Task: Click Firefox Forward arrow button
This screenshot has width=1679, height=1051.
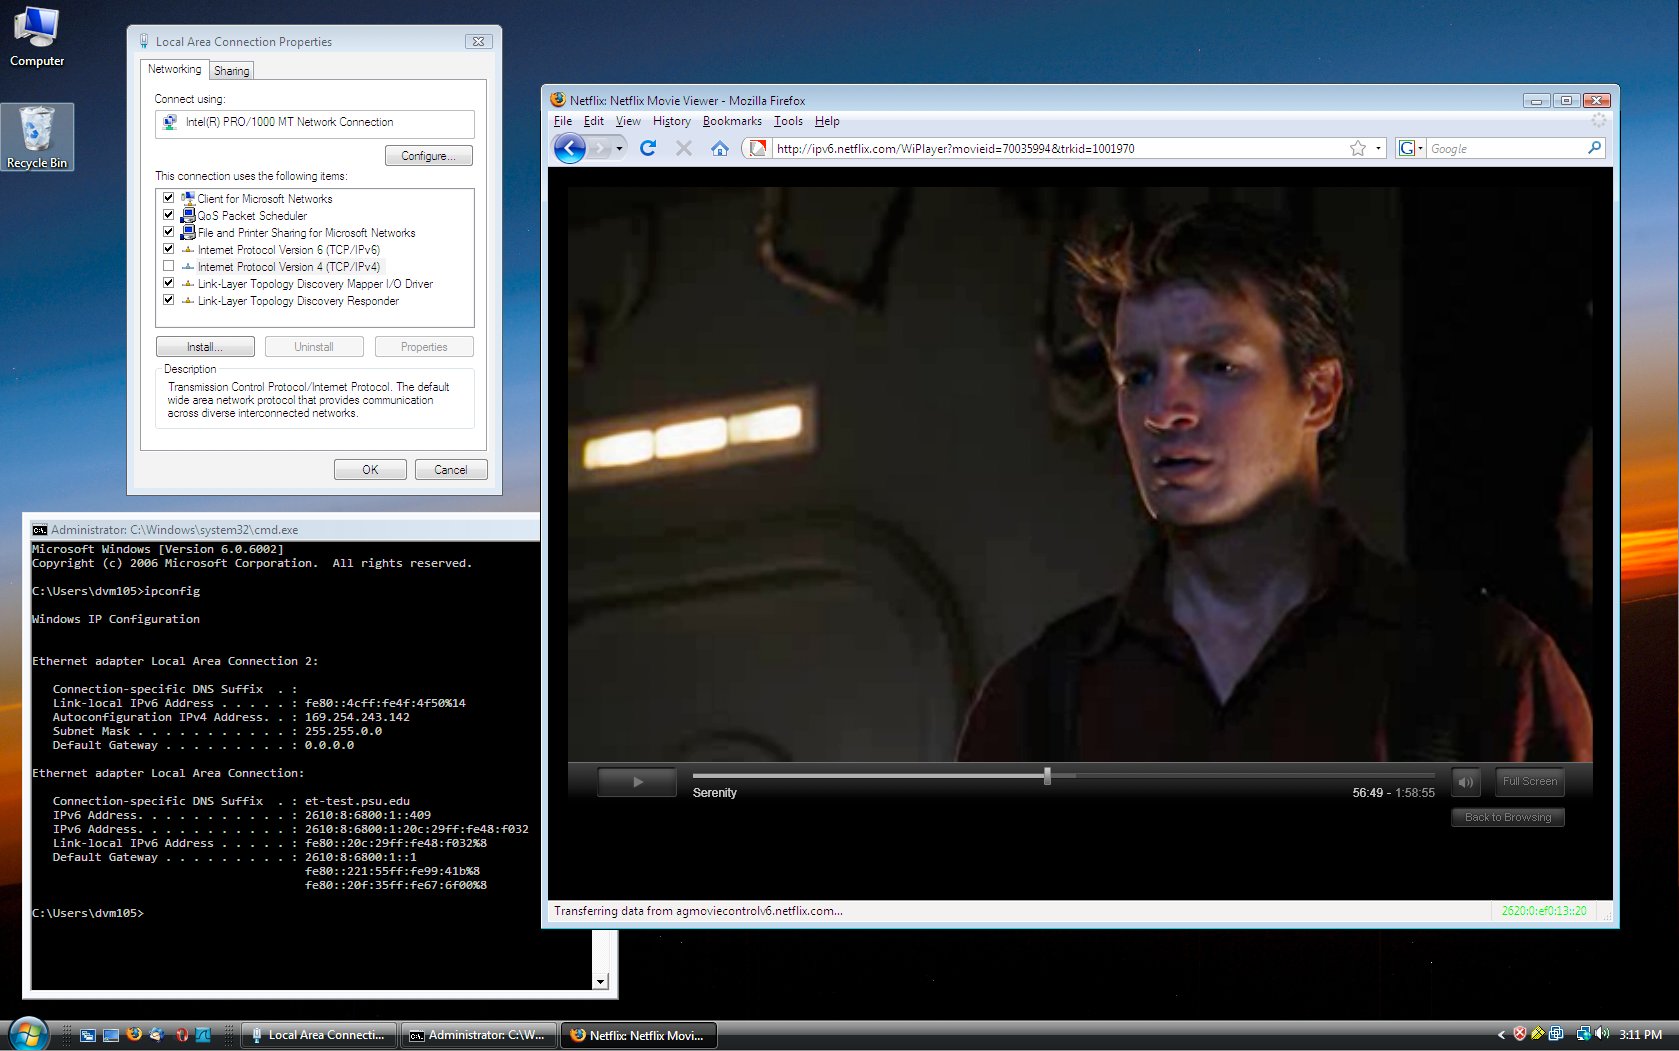Action: tap(599, 149)
